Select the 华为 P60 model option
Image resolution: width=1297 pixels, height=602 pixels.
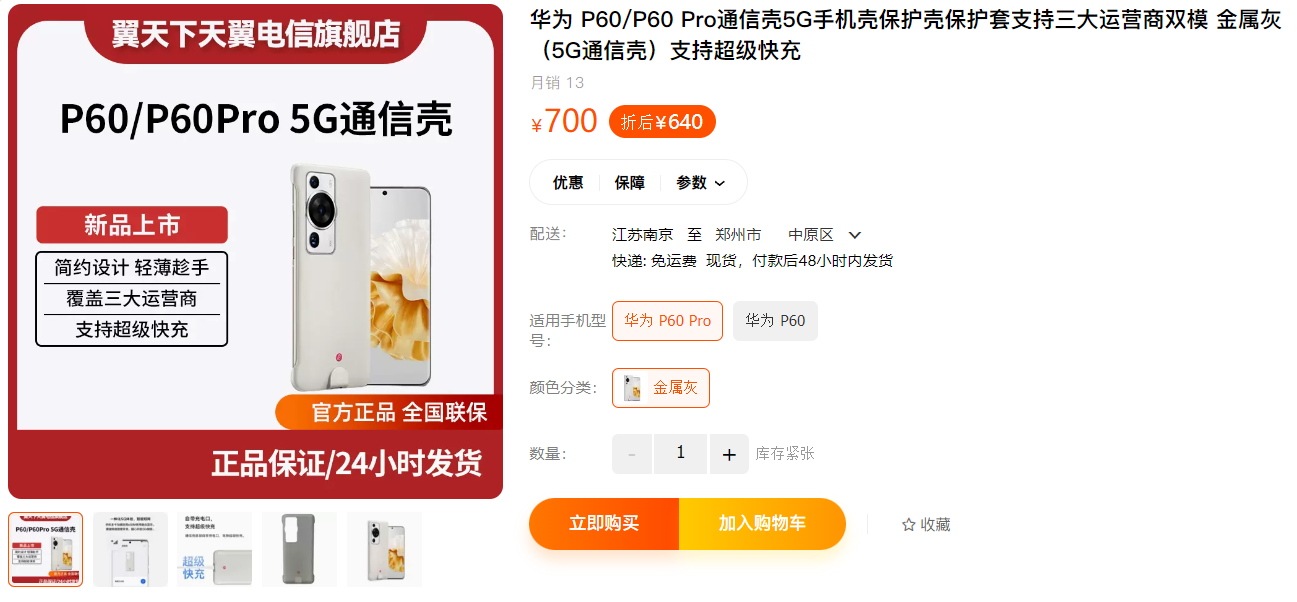pyautogui.click(x=775, y=321)
